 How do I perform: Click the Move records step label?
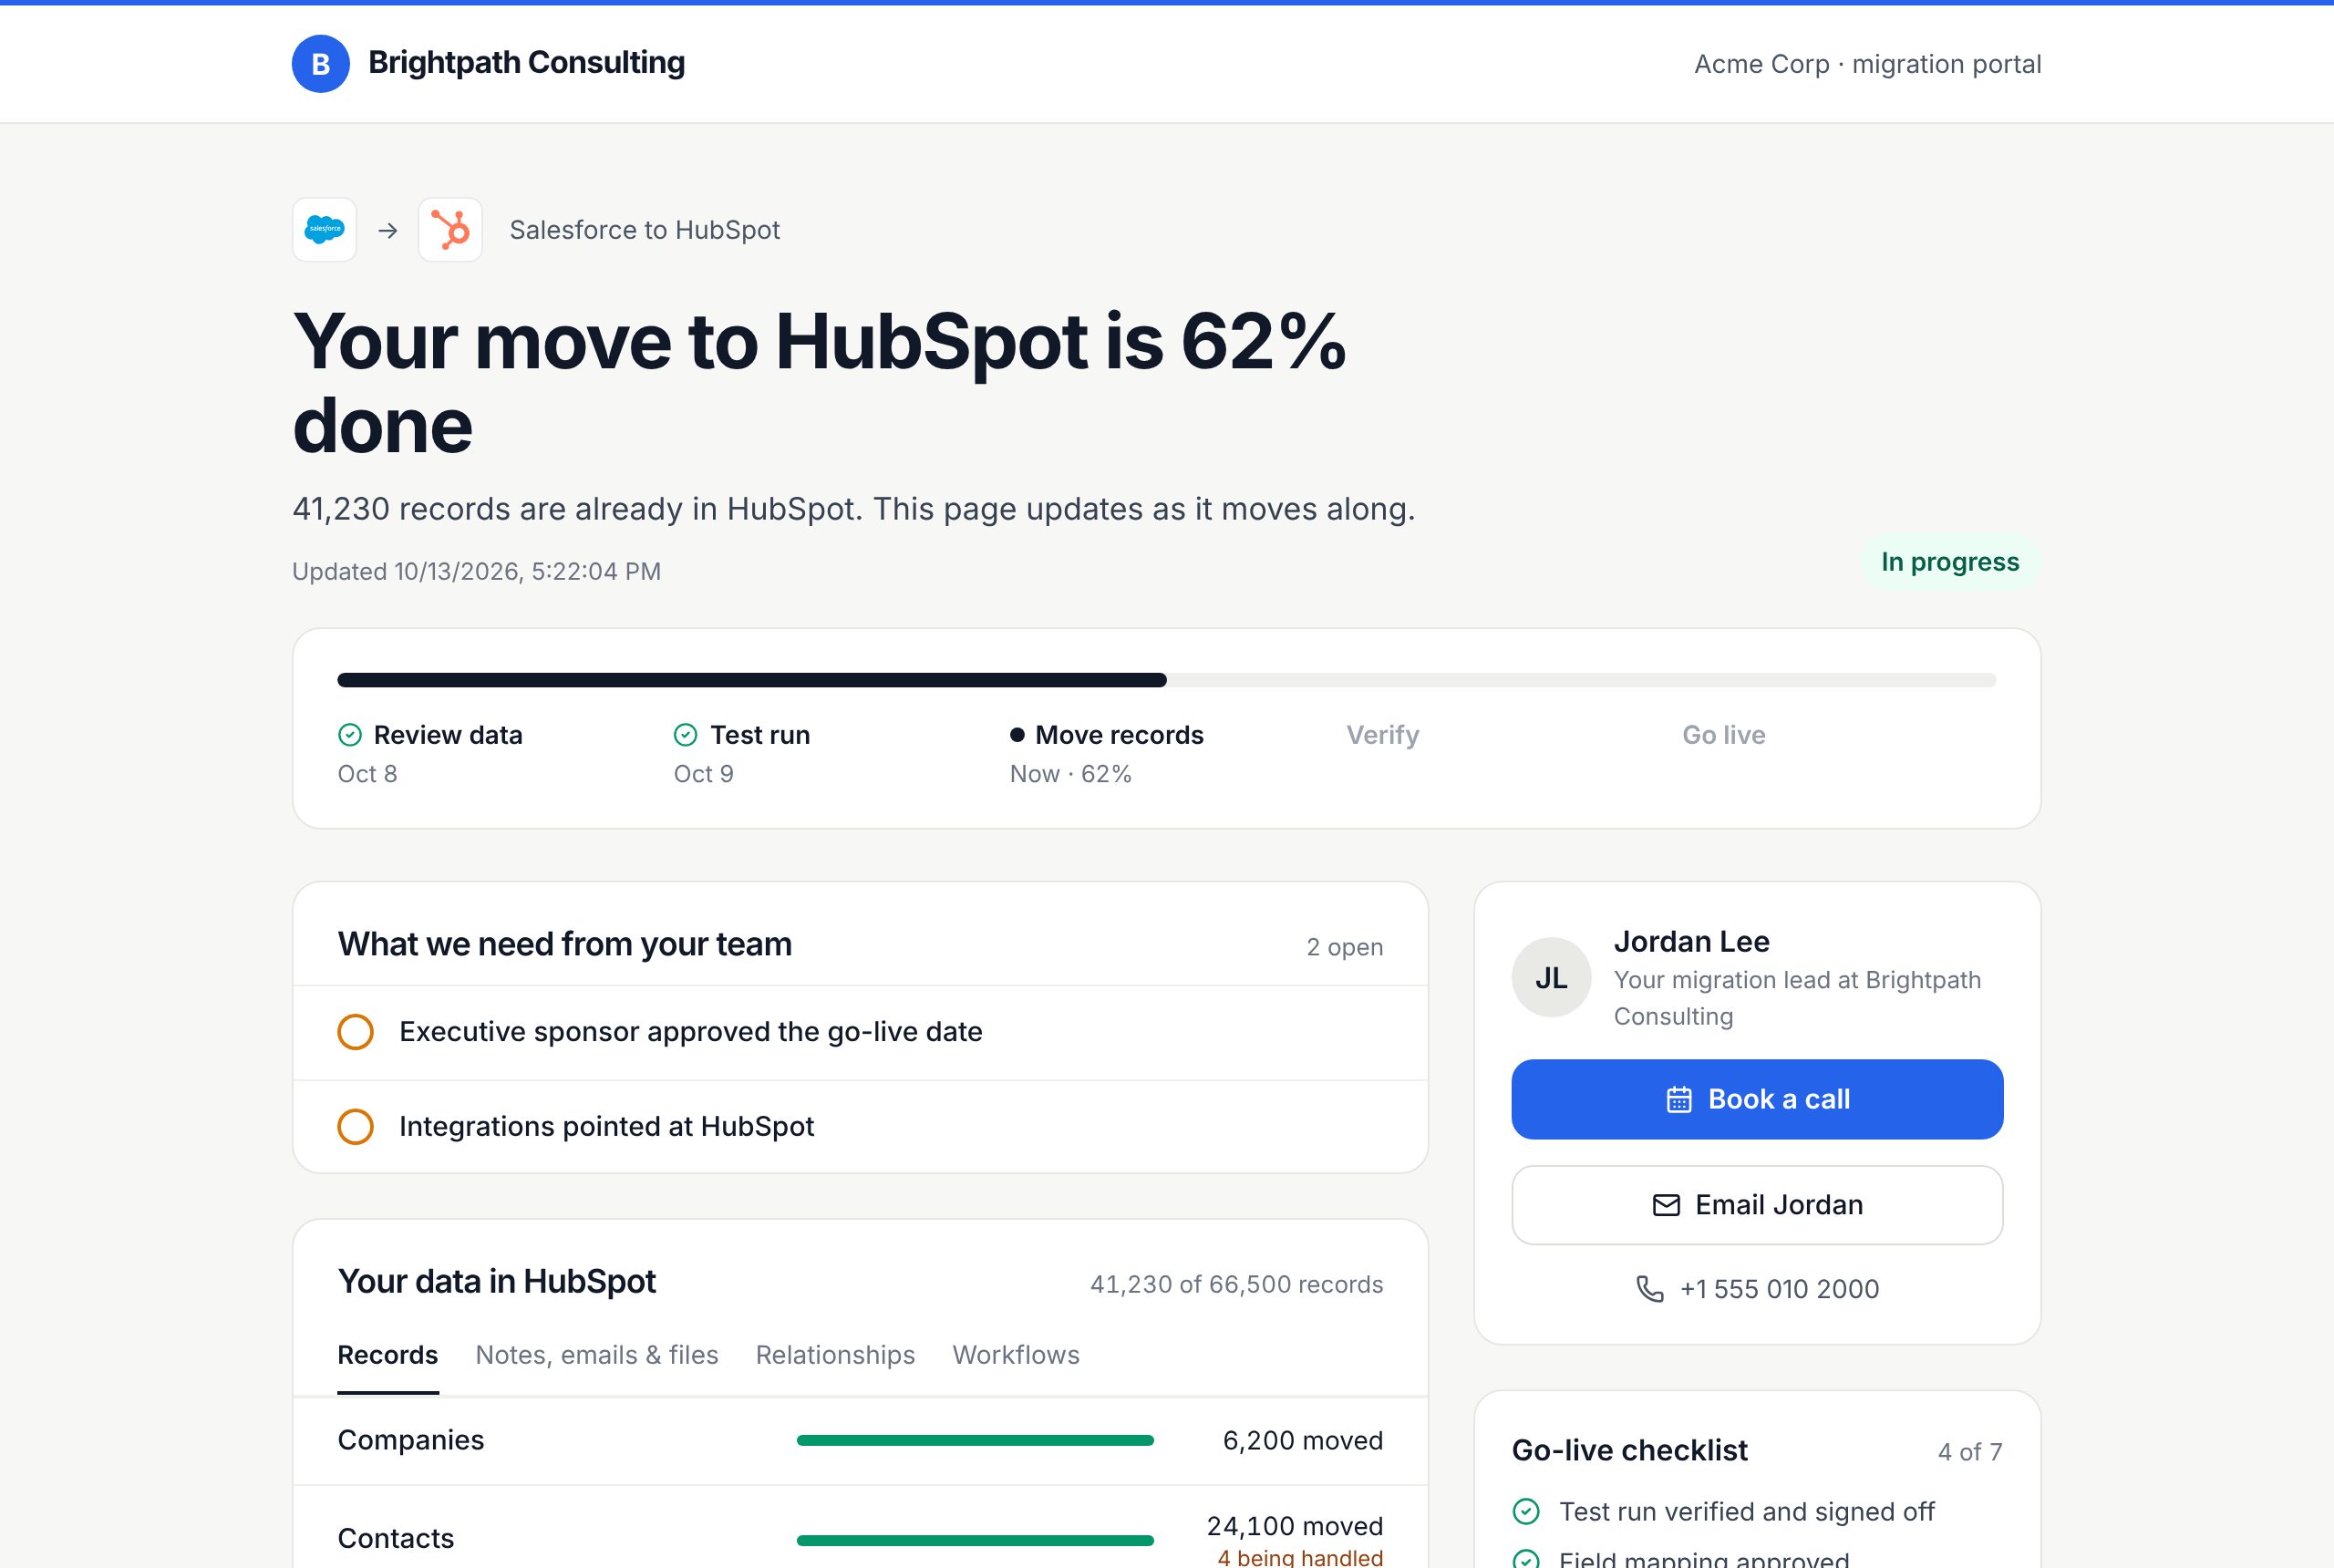tap(1119, 735)
